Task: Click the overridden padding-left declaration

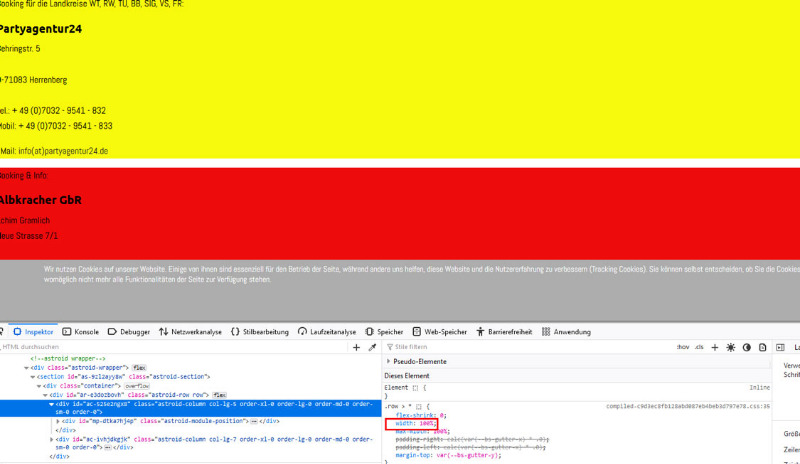Action: click(x=470, y=447)
